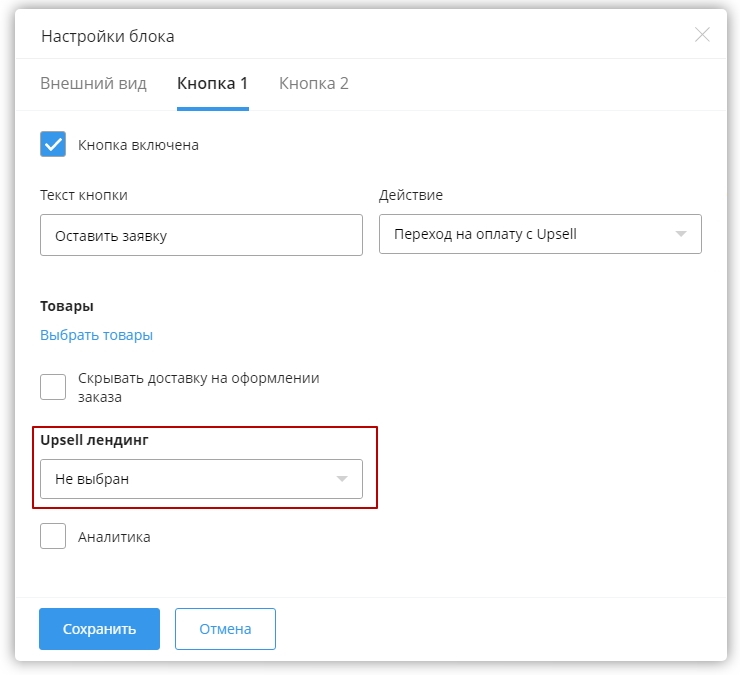Uncheck the Кнопка включена checkbox

[53, 144]
